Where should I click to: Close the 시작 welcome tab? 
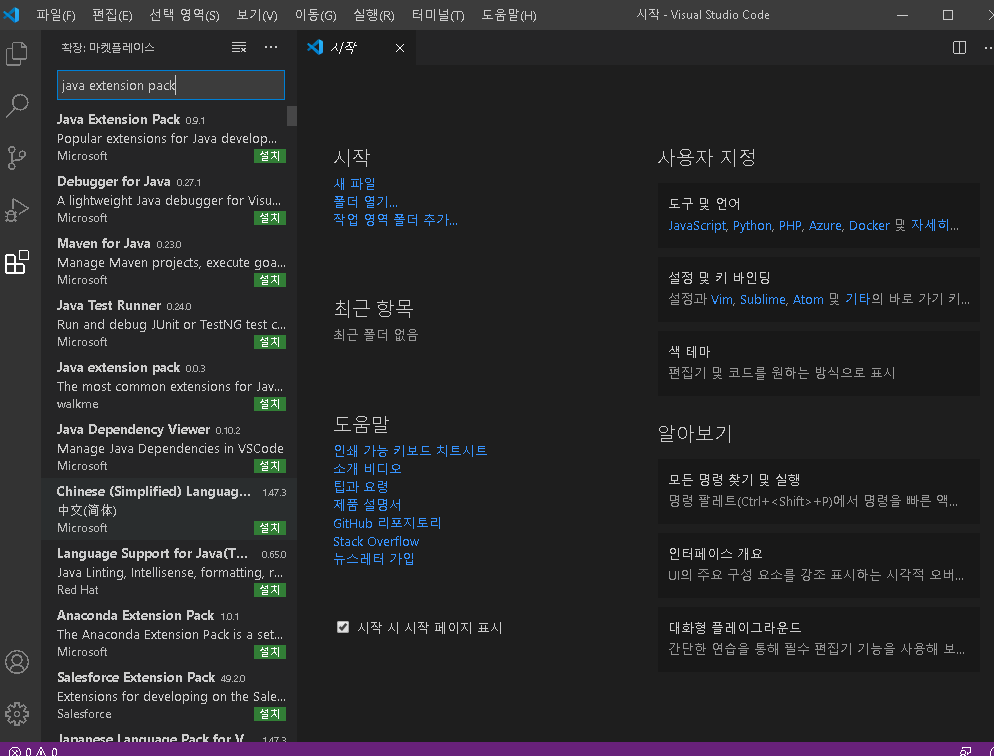[x=400, y=48]
